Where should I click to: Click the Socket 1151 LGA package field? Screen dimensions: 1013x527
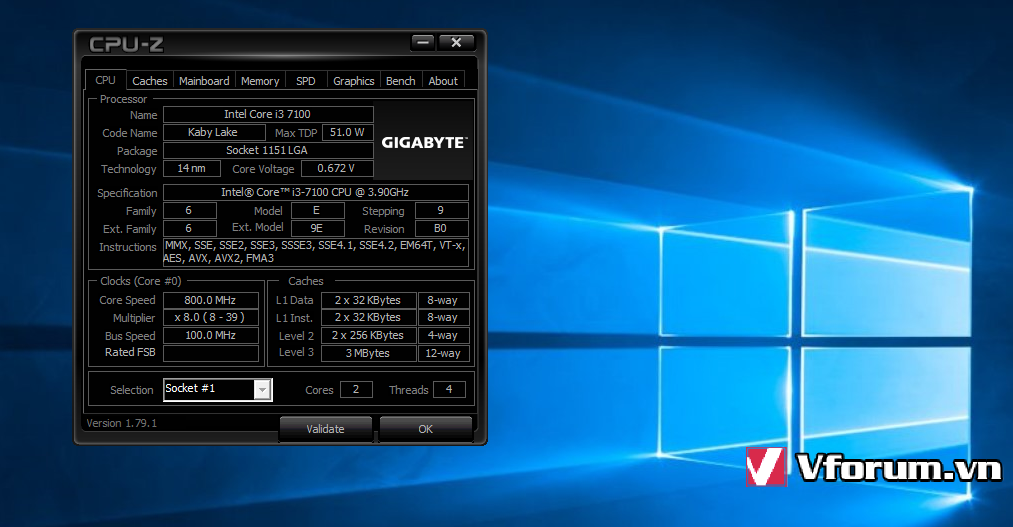pyautogui.click(x=268, y=150)
